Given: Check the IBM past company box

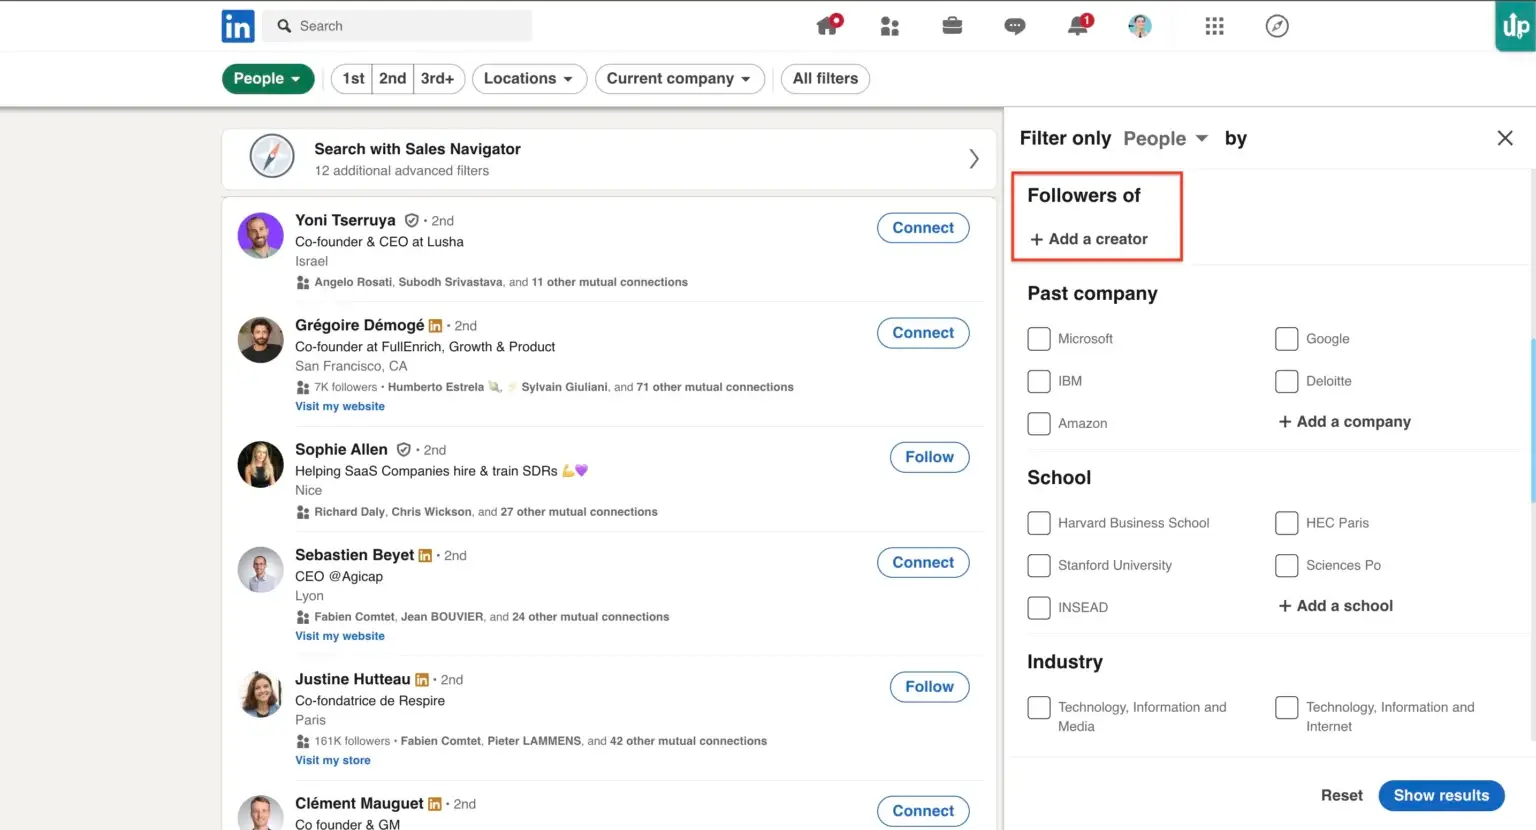Looking at the screenshot, I should [1039, 381].
